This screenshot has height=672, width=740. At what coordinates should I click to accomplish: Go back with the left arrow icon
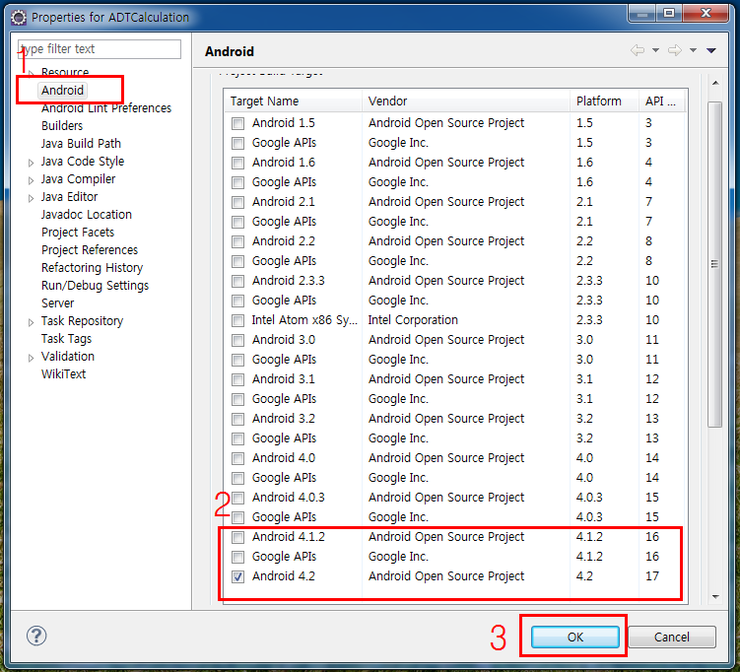point(638,50)
